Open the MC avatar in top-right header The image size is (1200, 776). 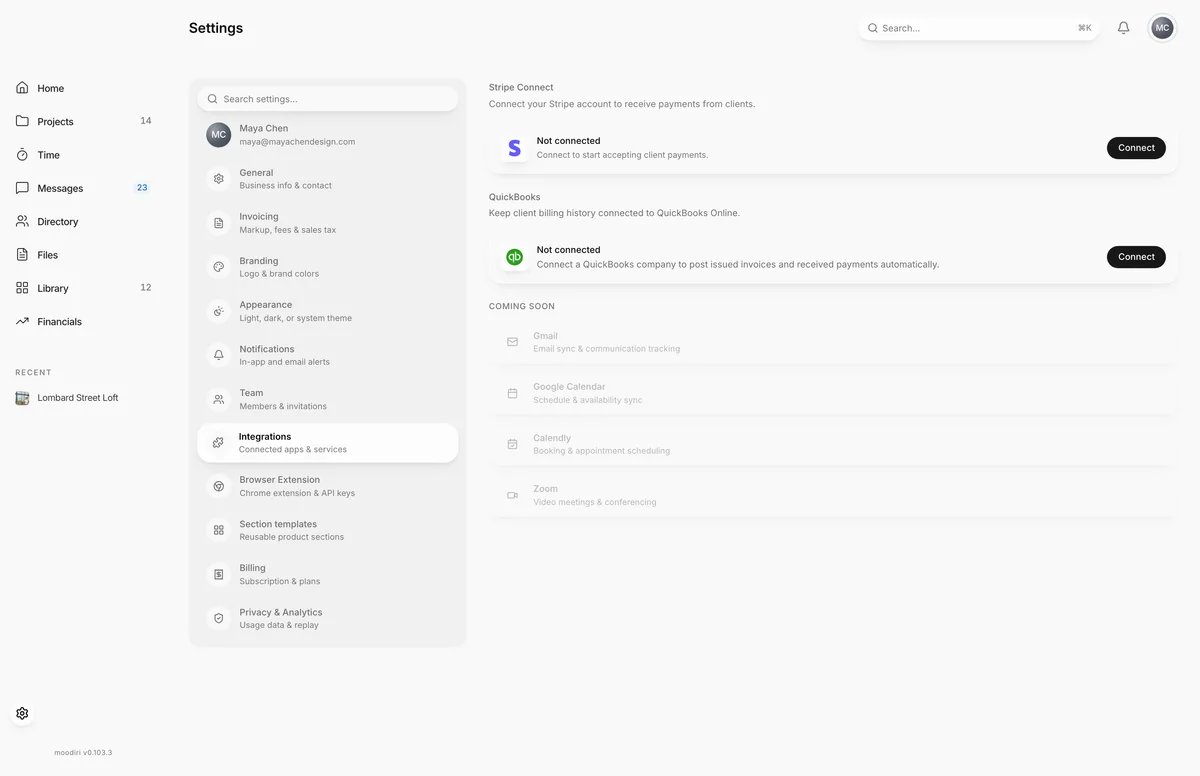pyautogui.click(x=1162, y=28)
